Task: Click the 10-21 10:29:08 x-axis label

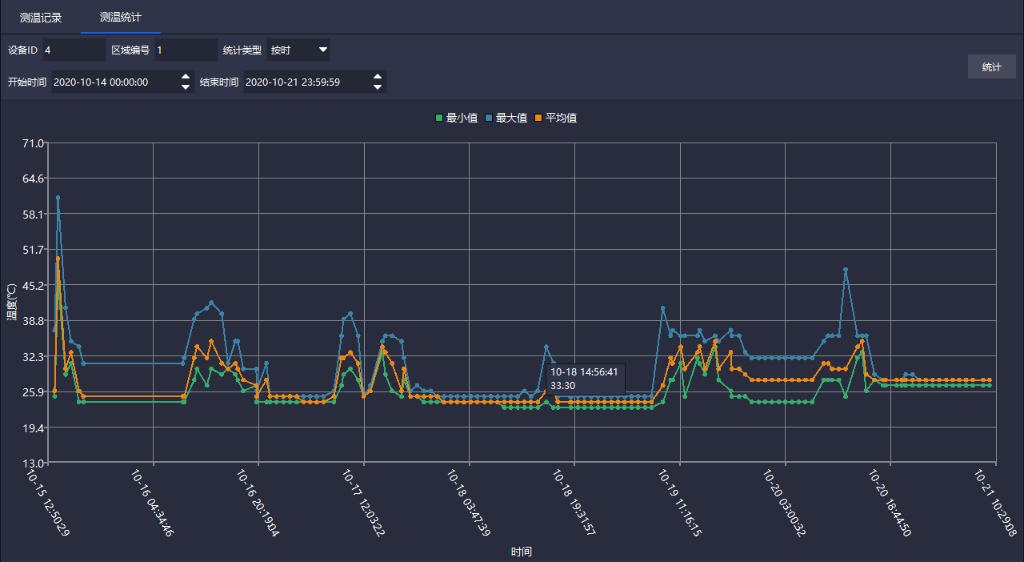Action: [995, 503]
